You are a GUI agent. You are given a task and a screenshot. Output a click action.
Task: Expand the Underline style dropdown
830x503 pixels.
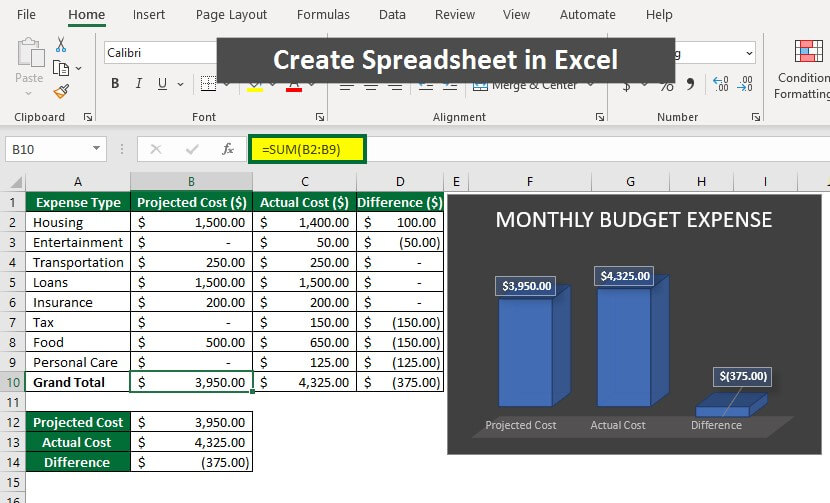point(181,84)
